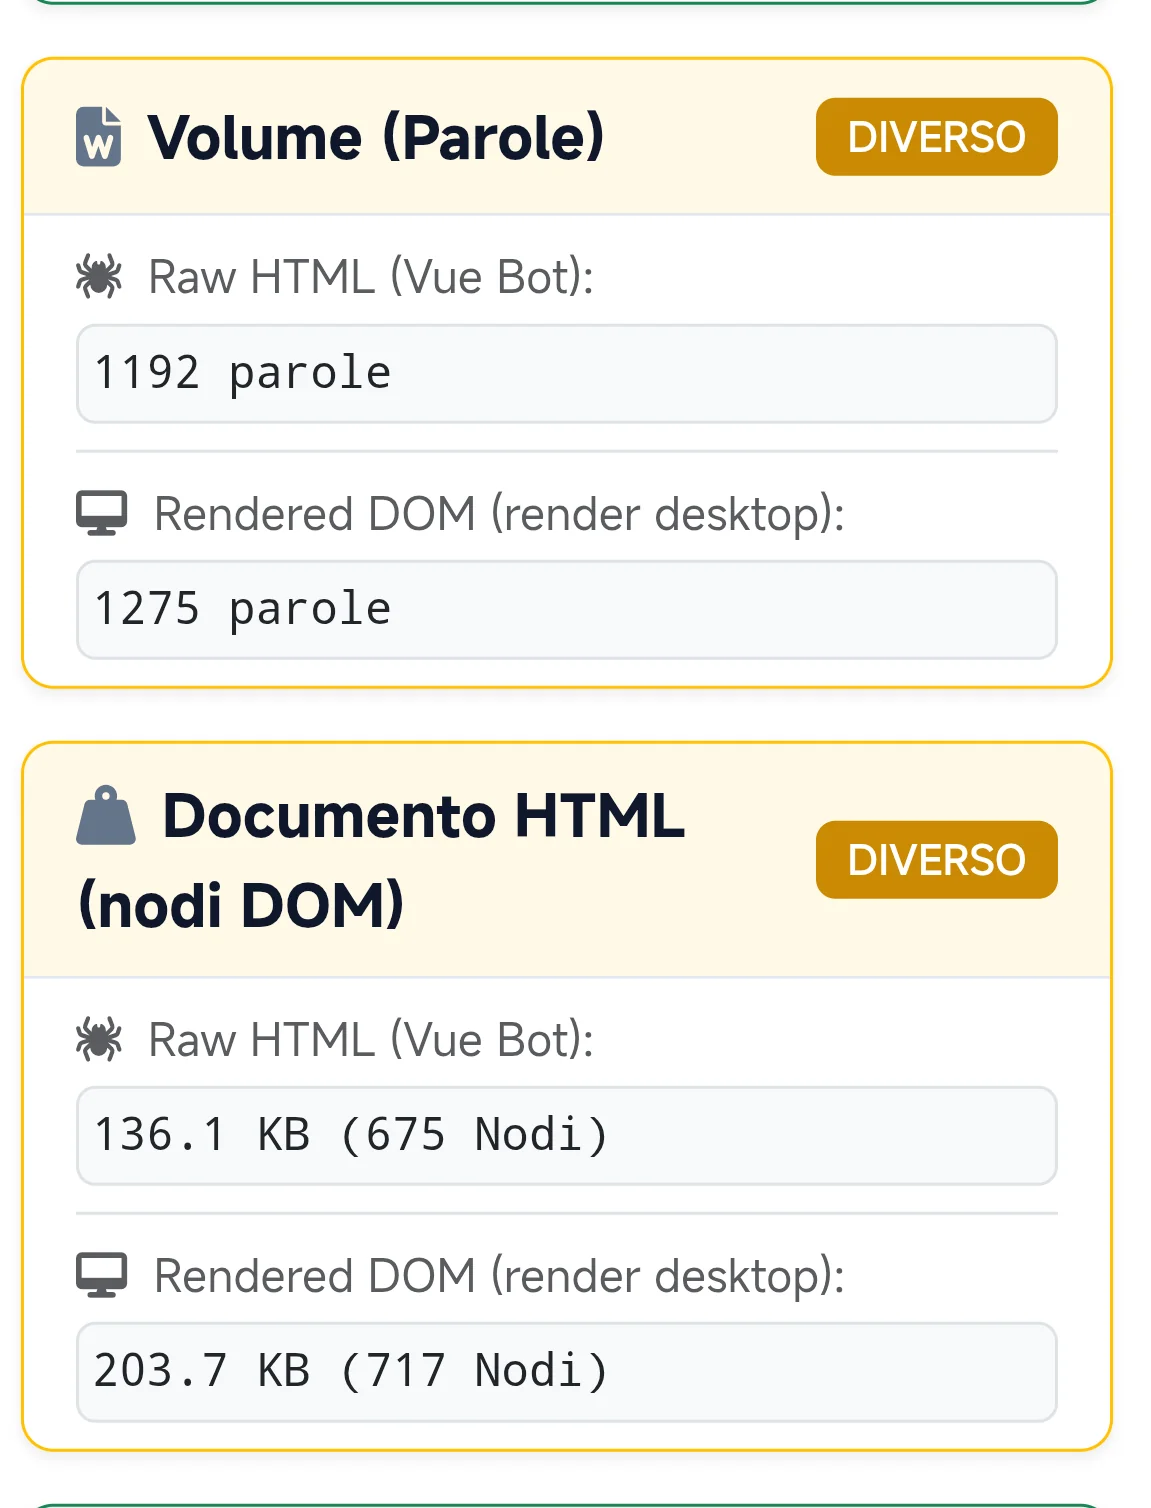
Task: Select the '203.7 KB (717 Nodi)' field
Action: (x=567, y=1372)
